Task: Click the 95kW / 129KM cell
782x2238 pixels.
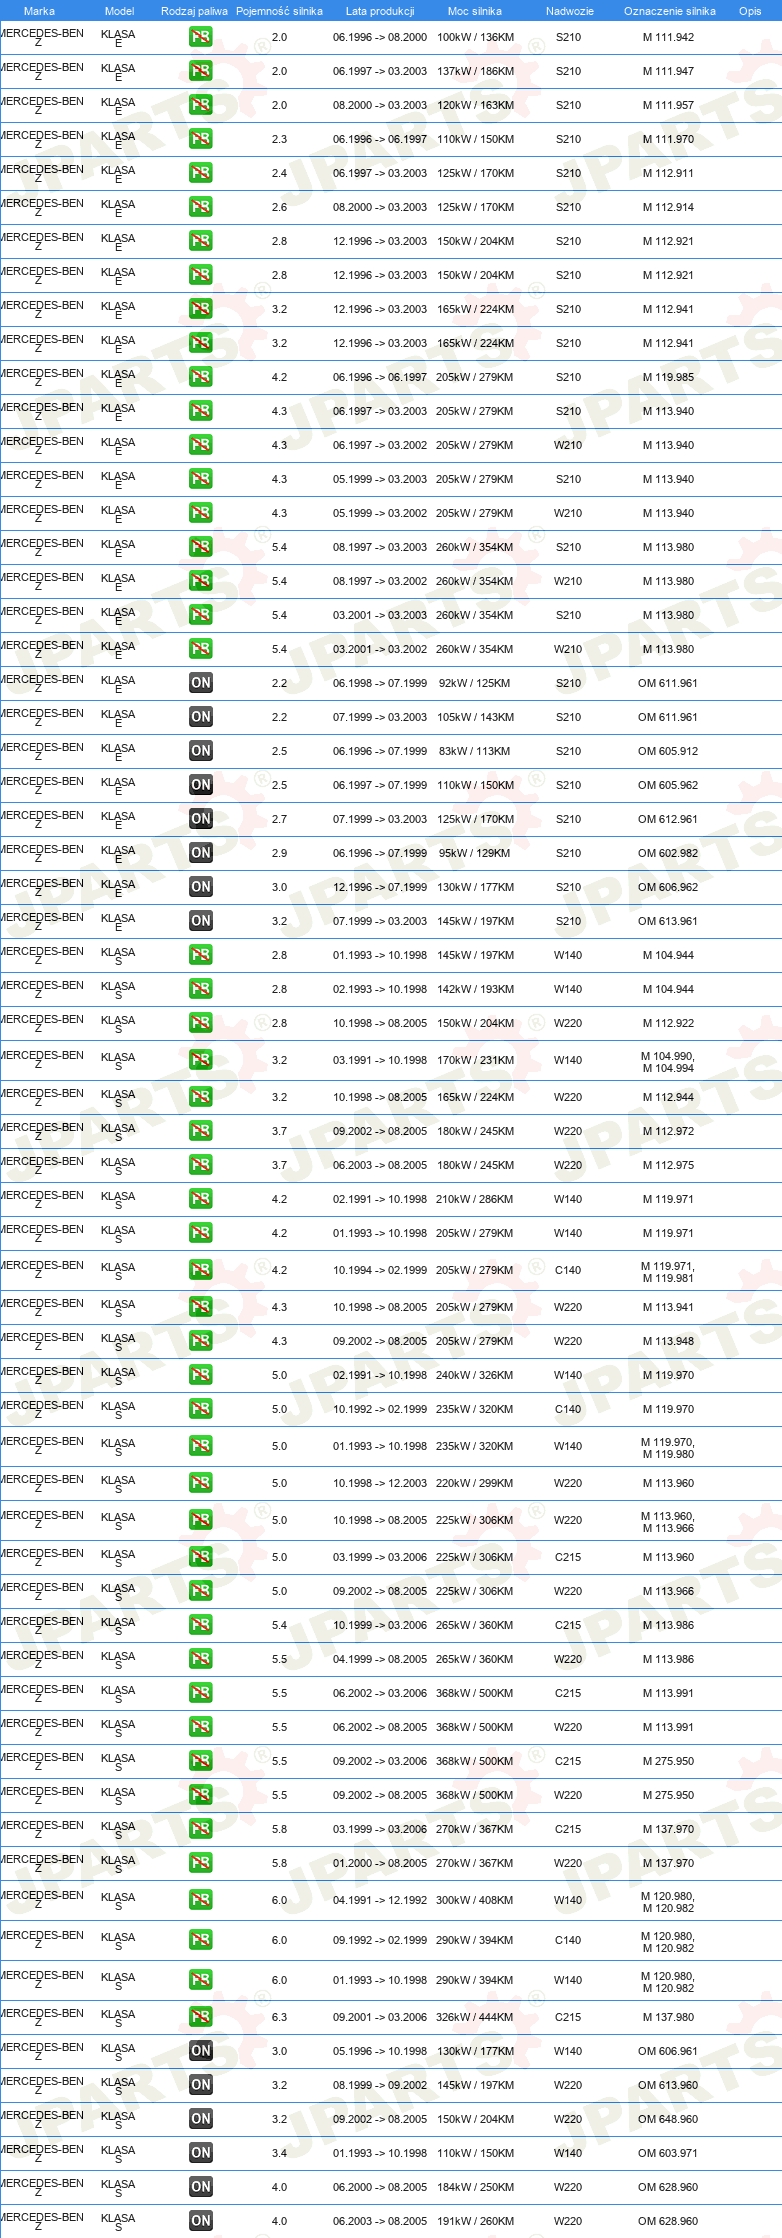Action: pos(475,853)
